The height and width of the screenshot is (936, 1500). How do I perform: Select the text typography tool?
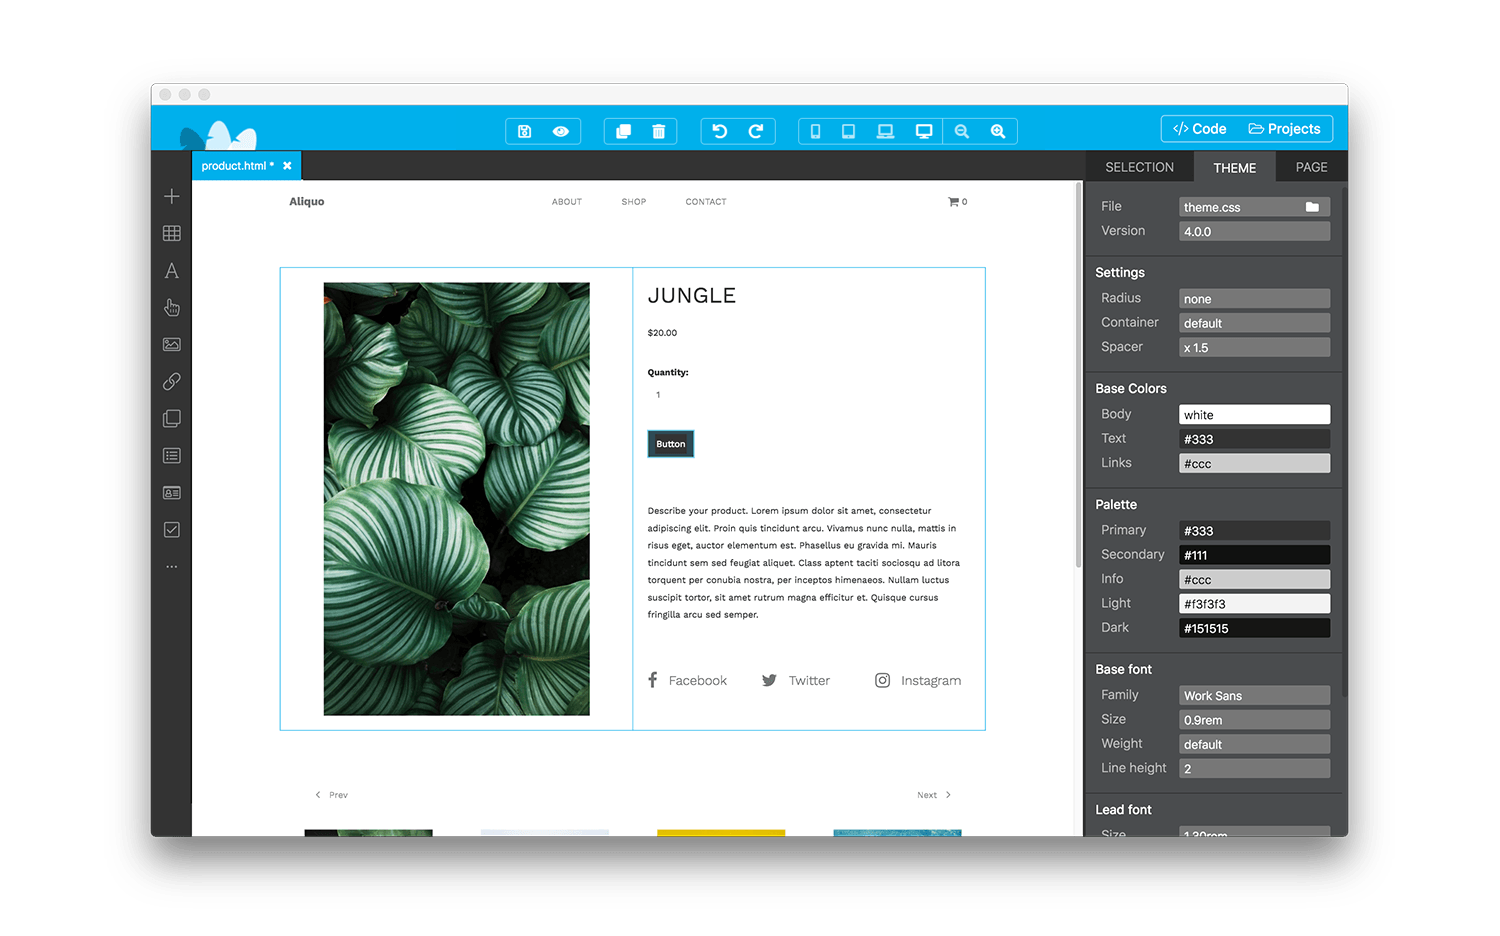pyautogui.click(x=172, y=270)
